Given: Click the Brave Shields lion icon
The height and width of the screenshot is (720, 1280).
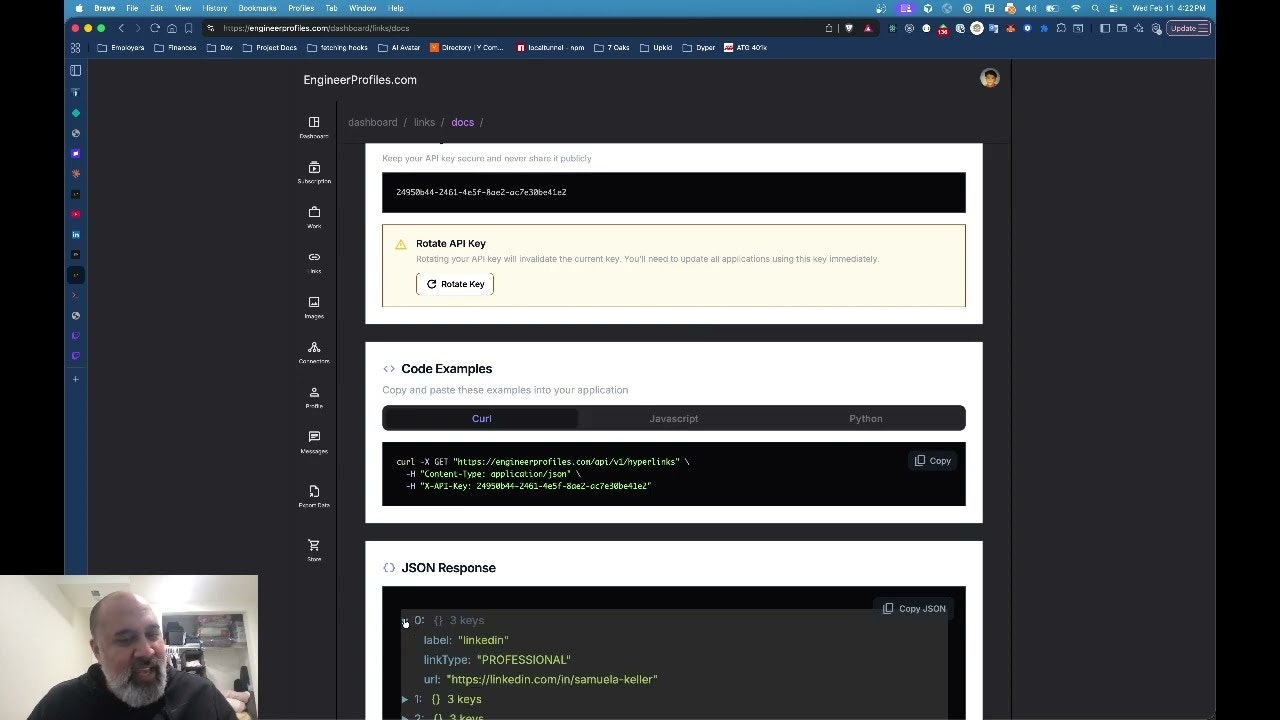Looking at the screenshot, I should pyautogui.click(x=848, y=28).
